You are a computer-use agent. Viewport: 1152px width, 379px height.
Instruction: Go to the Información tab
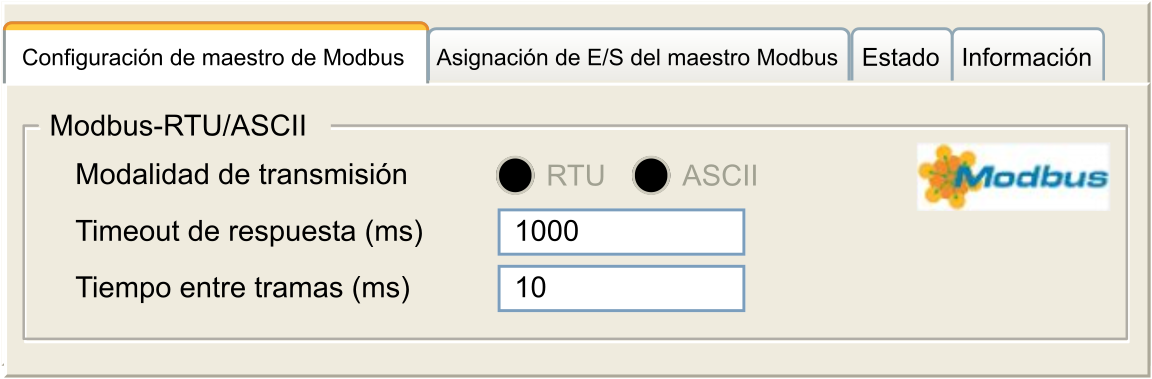point(1027,57)
